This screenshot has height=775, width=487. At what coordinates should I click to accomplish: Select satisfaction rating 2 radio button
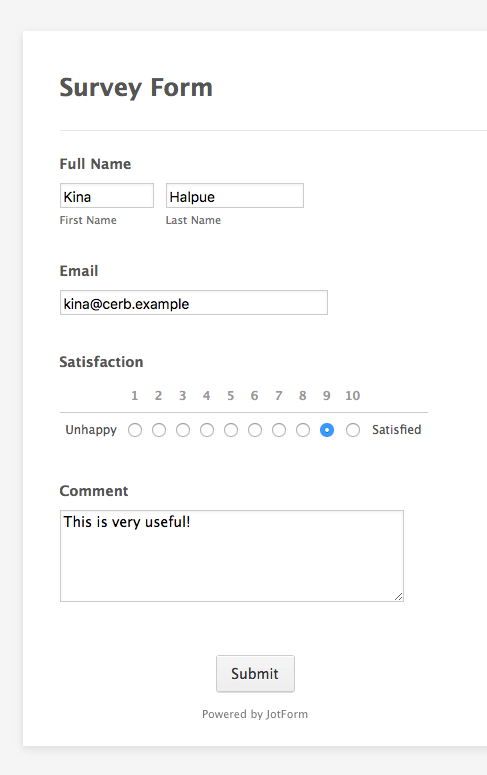click(159, 430)
